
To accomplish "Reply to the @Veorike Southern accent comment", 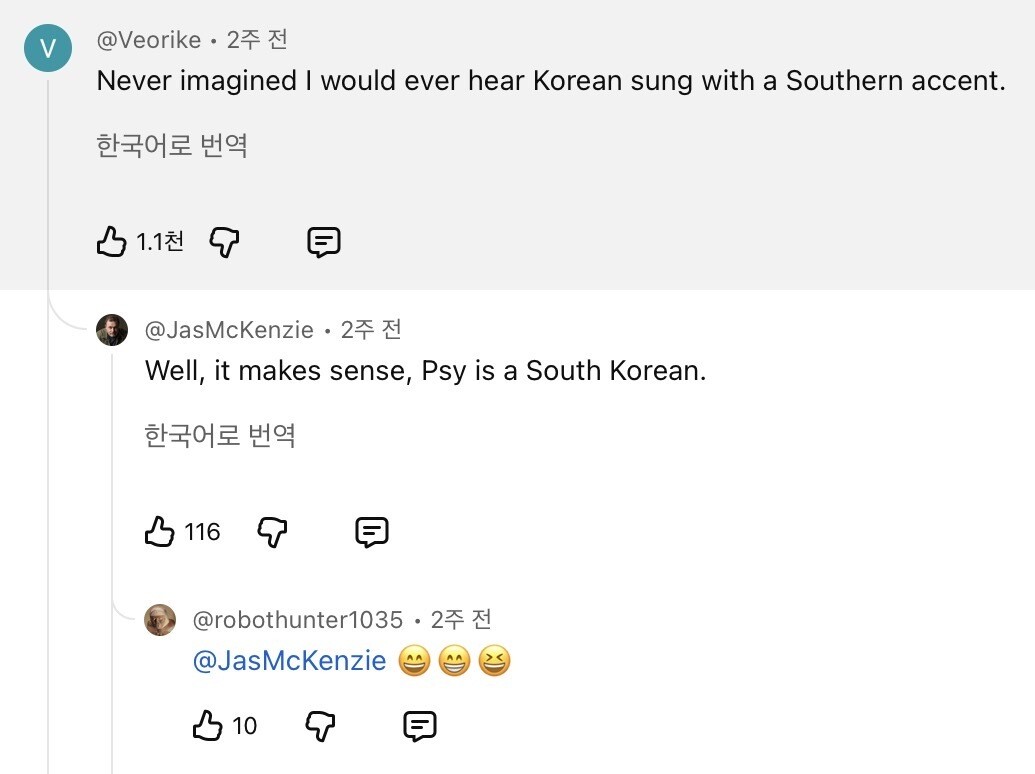I will [x=324, y=242].
